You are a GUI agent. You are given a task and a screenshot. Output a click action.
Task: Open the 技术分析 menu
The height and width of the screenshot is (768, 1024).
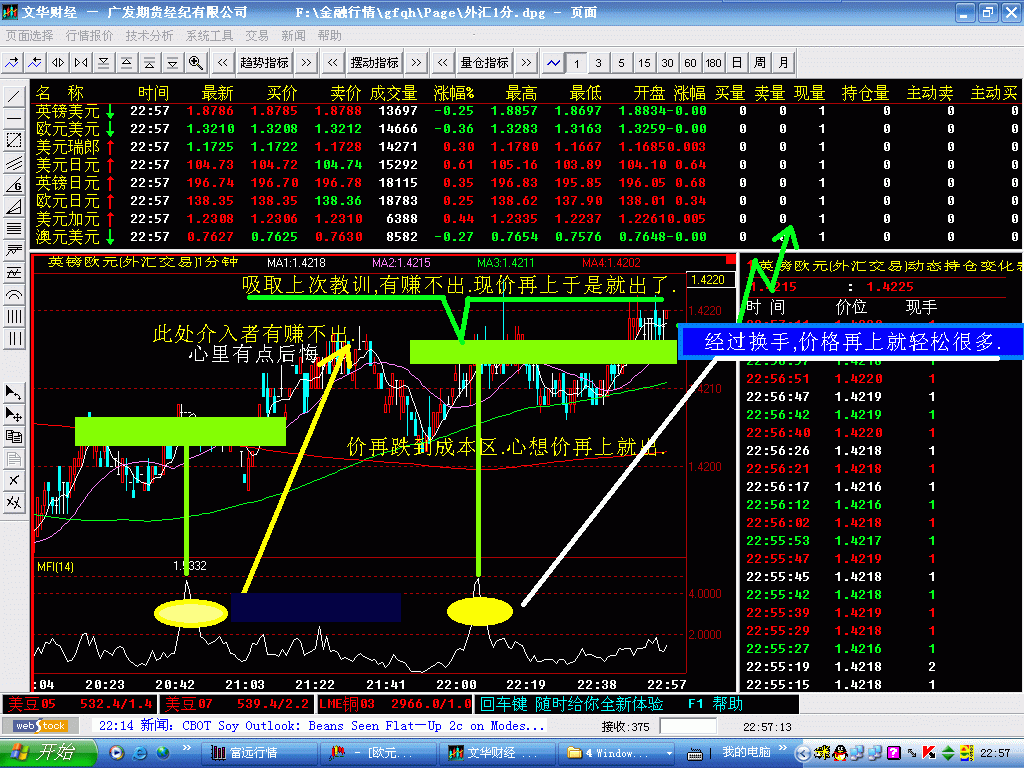pyautogui.click(x=150, y=35)
